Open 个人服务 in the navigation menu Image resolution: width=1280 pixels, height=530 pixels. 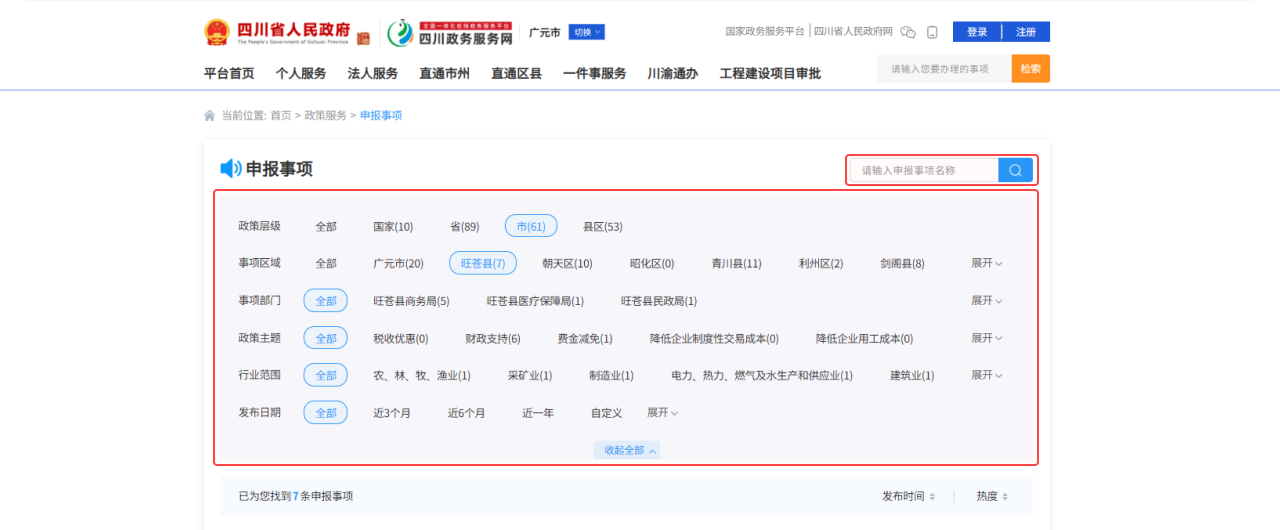pos(301,73)
